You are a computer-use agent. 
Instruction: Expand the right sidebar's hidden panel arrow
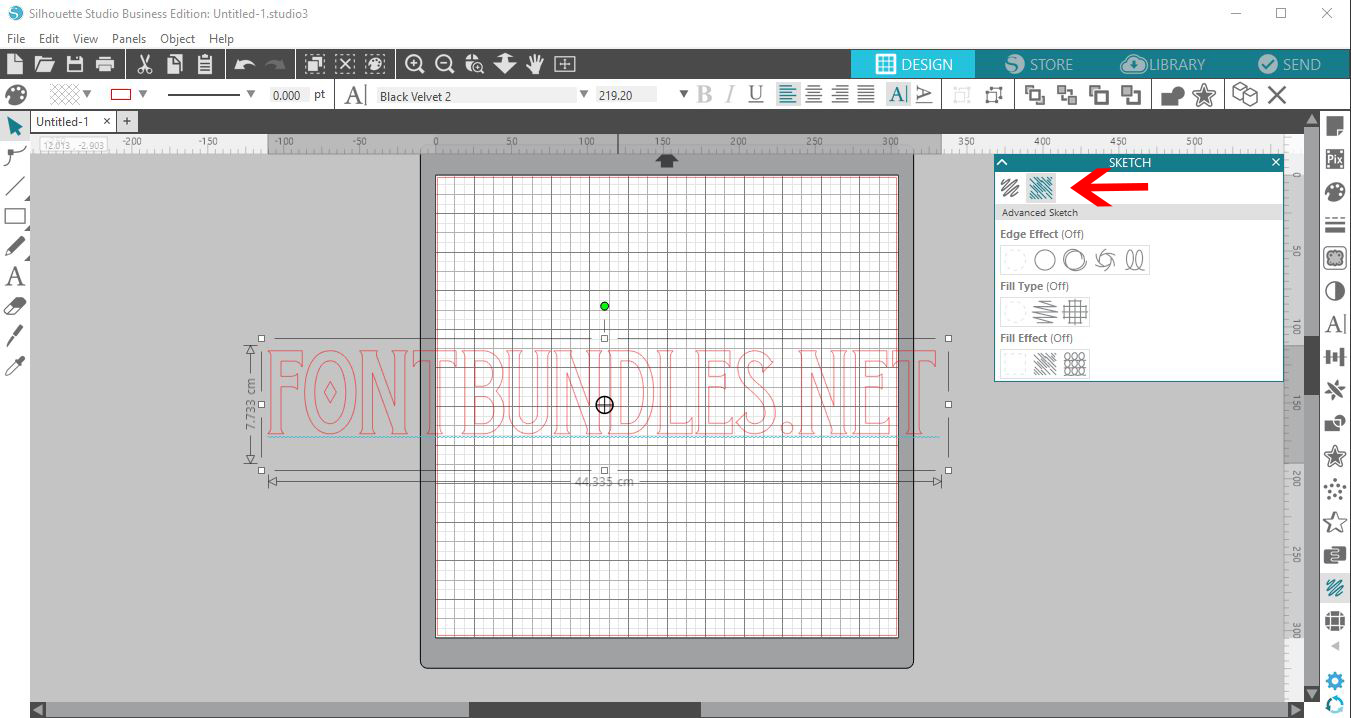(1335, 647)
